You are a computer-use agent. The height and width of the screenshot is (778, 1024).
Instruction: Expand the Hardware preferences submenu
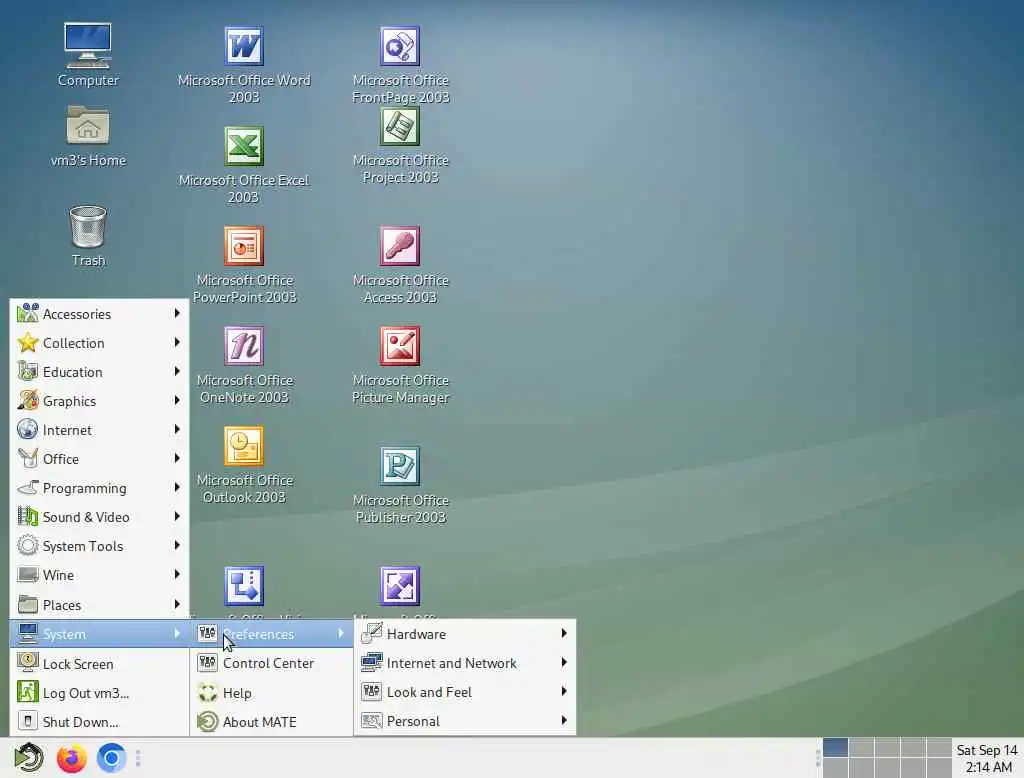click(464, 634)
